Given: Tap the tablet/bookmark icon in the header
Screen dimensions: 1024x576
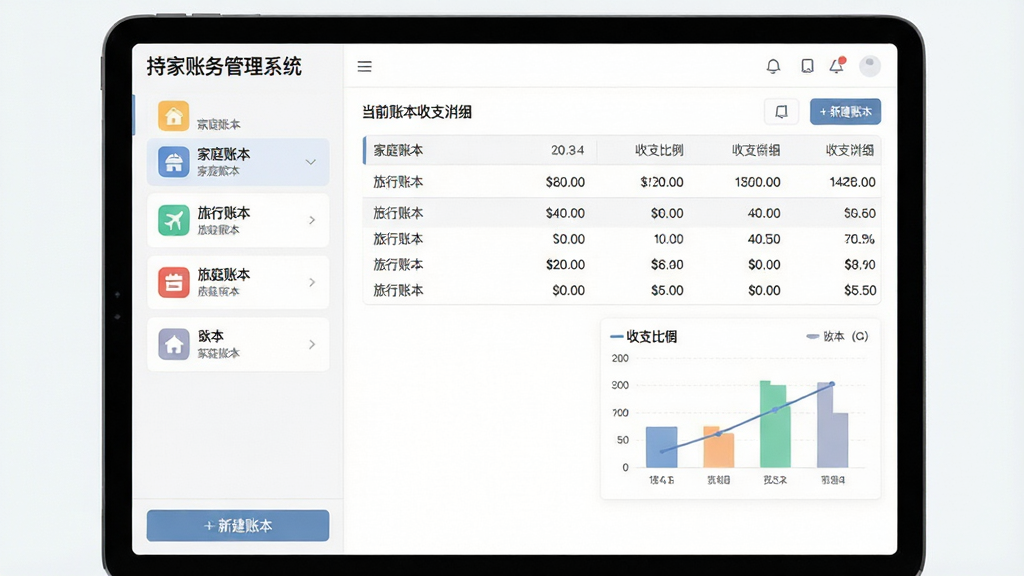Looking at the screenshot, I should (807, 66).
